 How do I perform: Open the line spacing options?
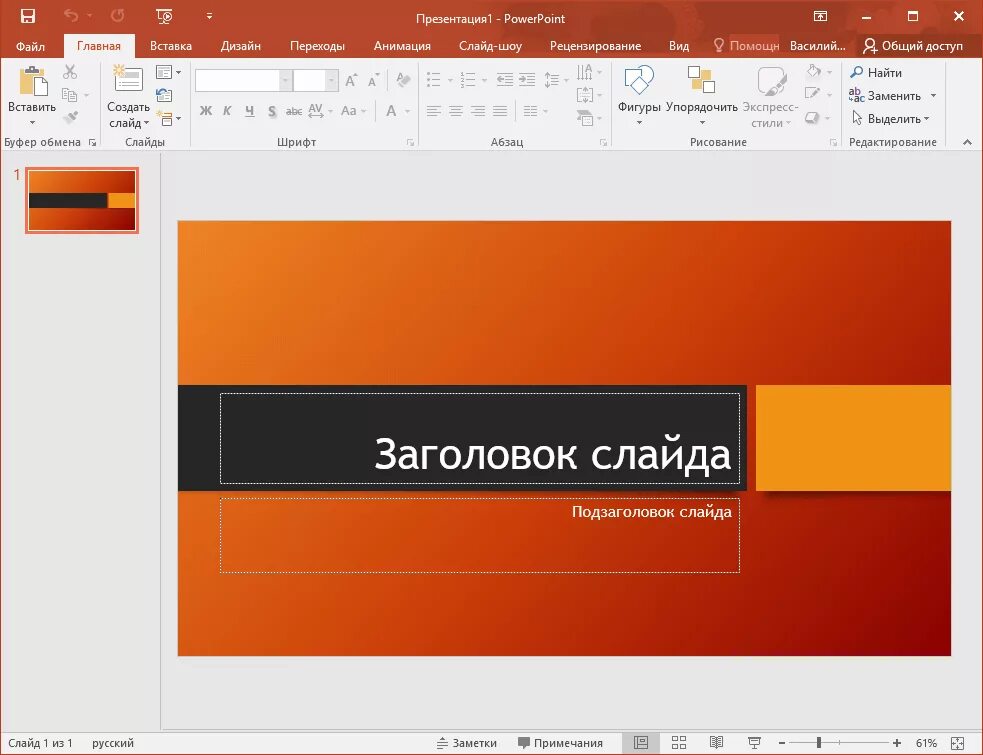(555, 80)
